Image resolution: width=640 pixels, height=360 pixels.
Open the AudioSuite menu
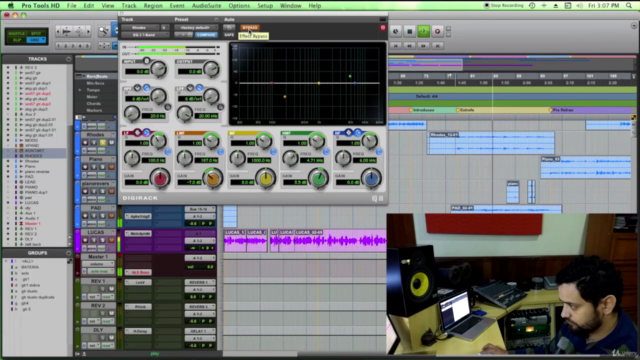(x=207, y=6)
